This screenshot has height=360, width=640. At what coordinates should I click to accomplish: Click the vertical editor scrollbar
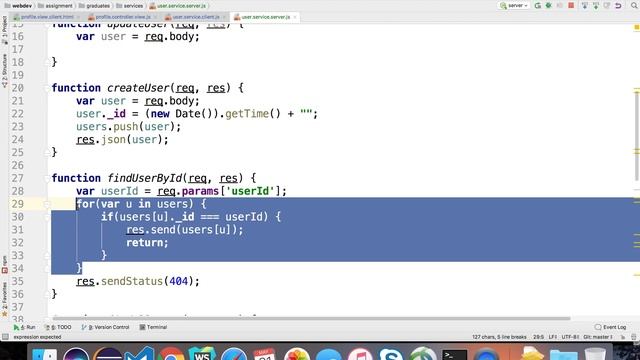(x=637, y=135)
